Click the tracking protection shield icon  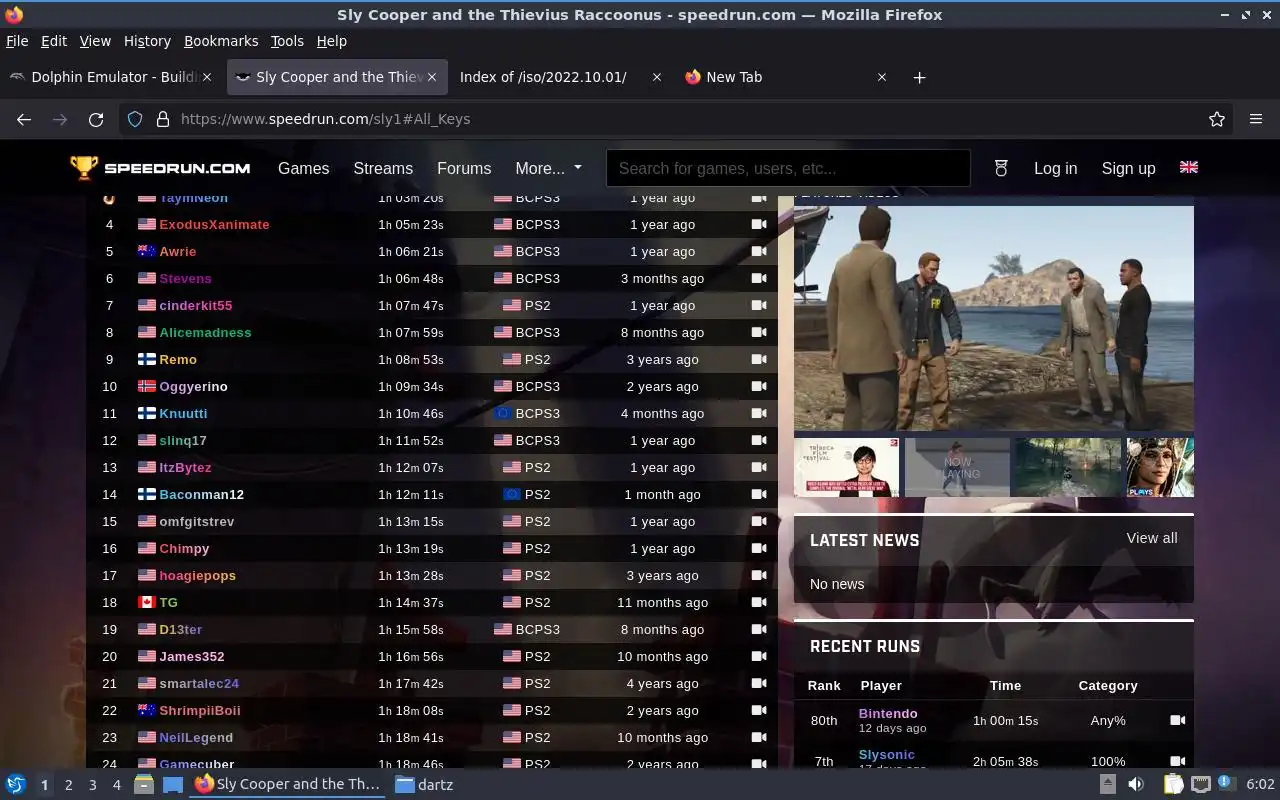(x=135, y=119)
